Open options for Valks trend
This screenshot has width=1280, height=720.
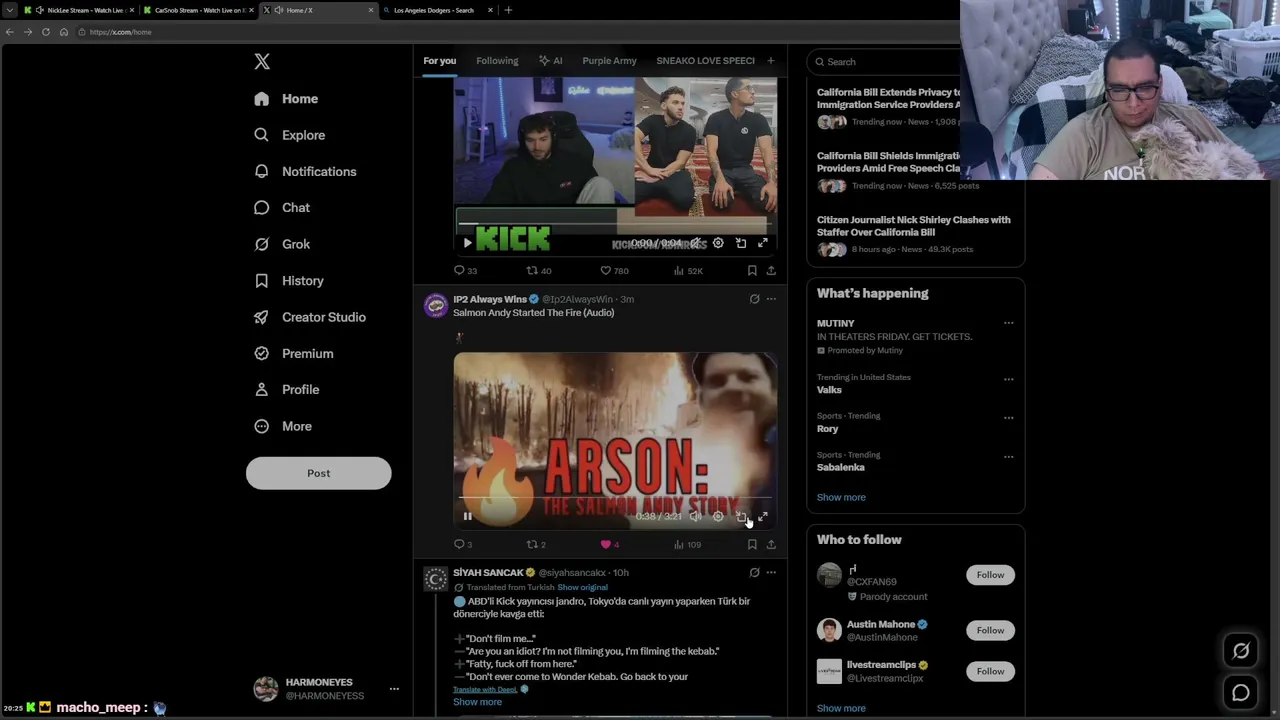click(1008, 379)
